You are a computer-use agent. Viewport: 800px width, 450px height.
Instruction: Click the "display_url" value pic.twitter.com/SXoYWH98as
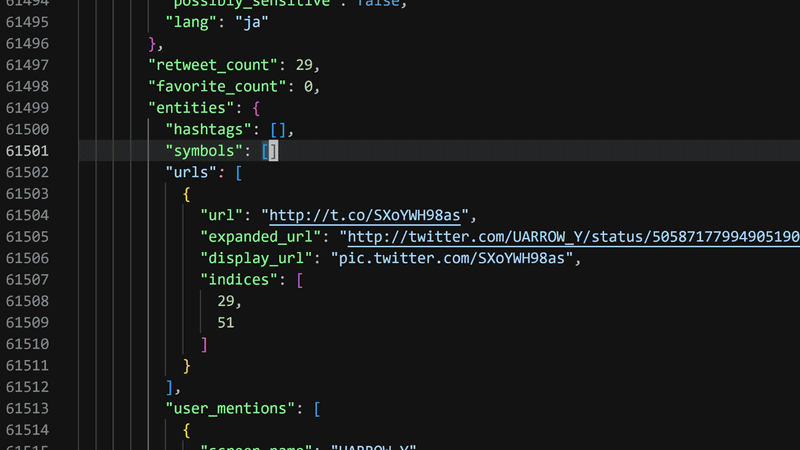[452, 258]
